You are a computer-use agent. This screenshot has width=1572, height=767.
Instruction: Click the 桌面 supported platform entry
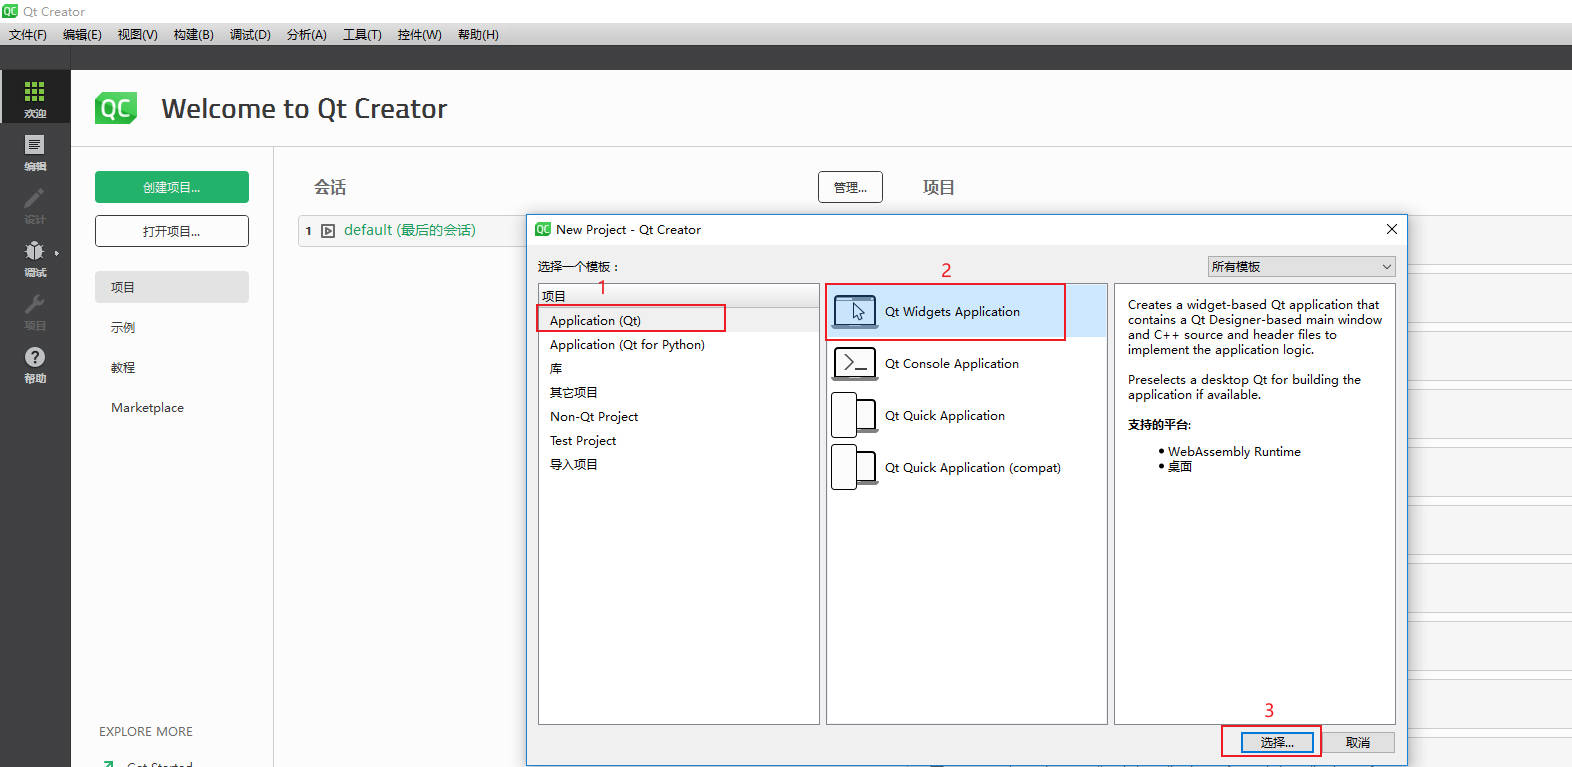tap(1180, 467)
